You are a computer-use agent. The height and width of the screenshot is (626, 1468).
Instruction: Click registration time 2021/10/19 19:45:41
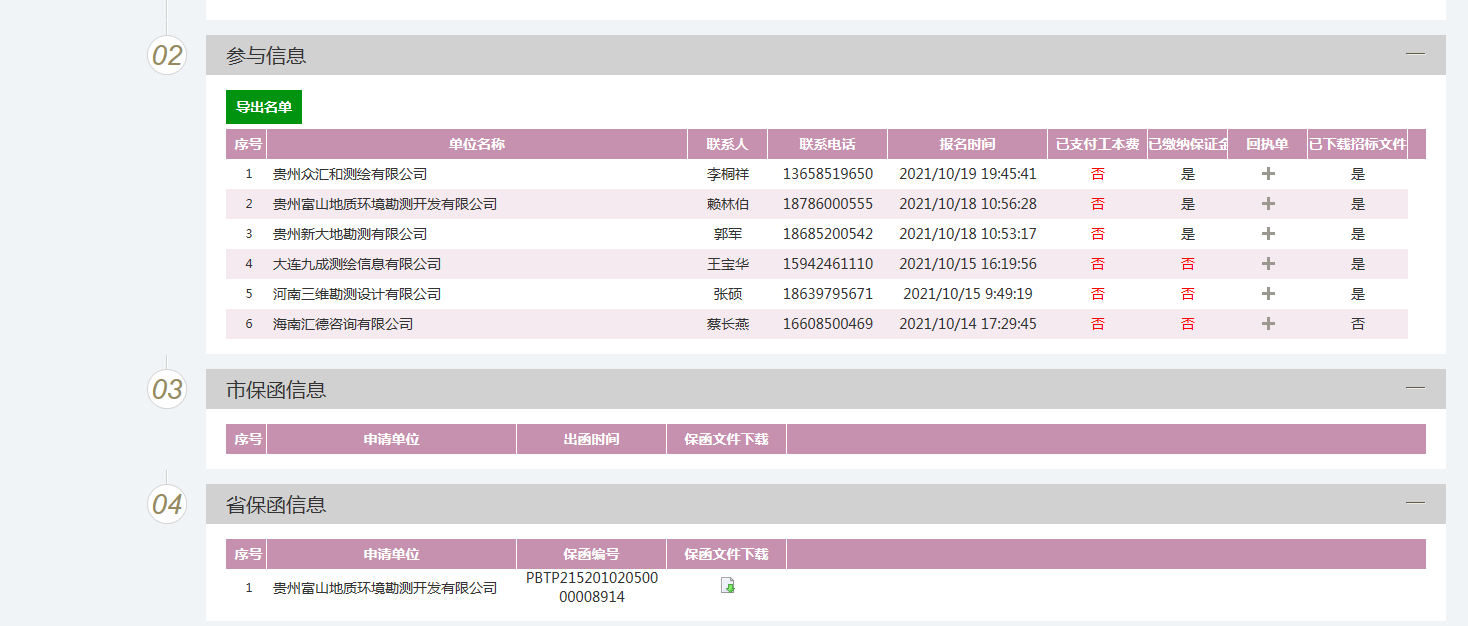[968, 174]
